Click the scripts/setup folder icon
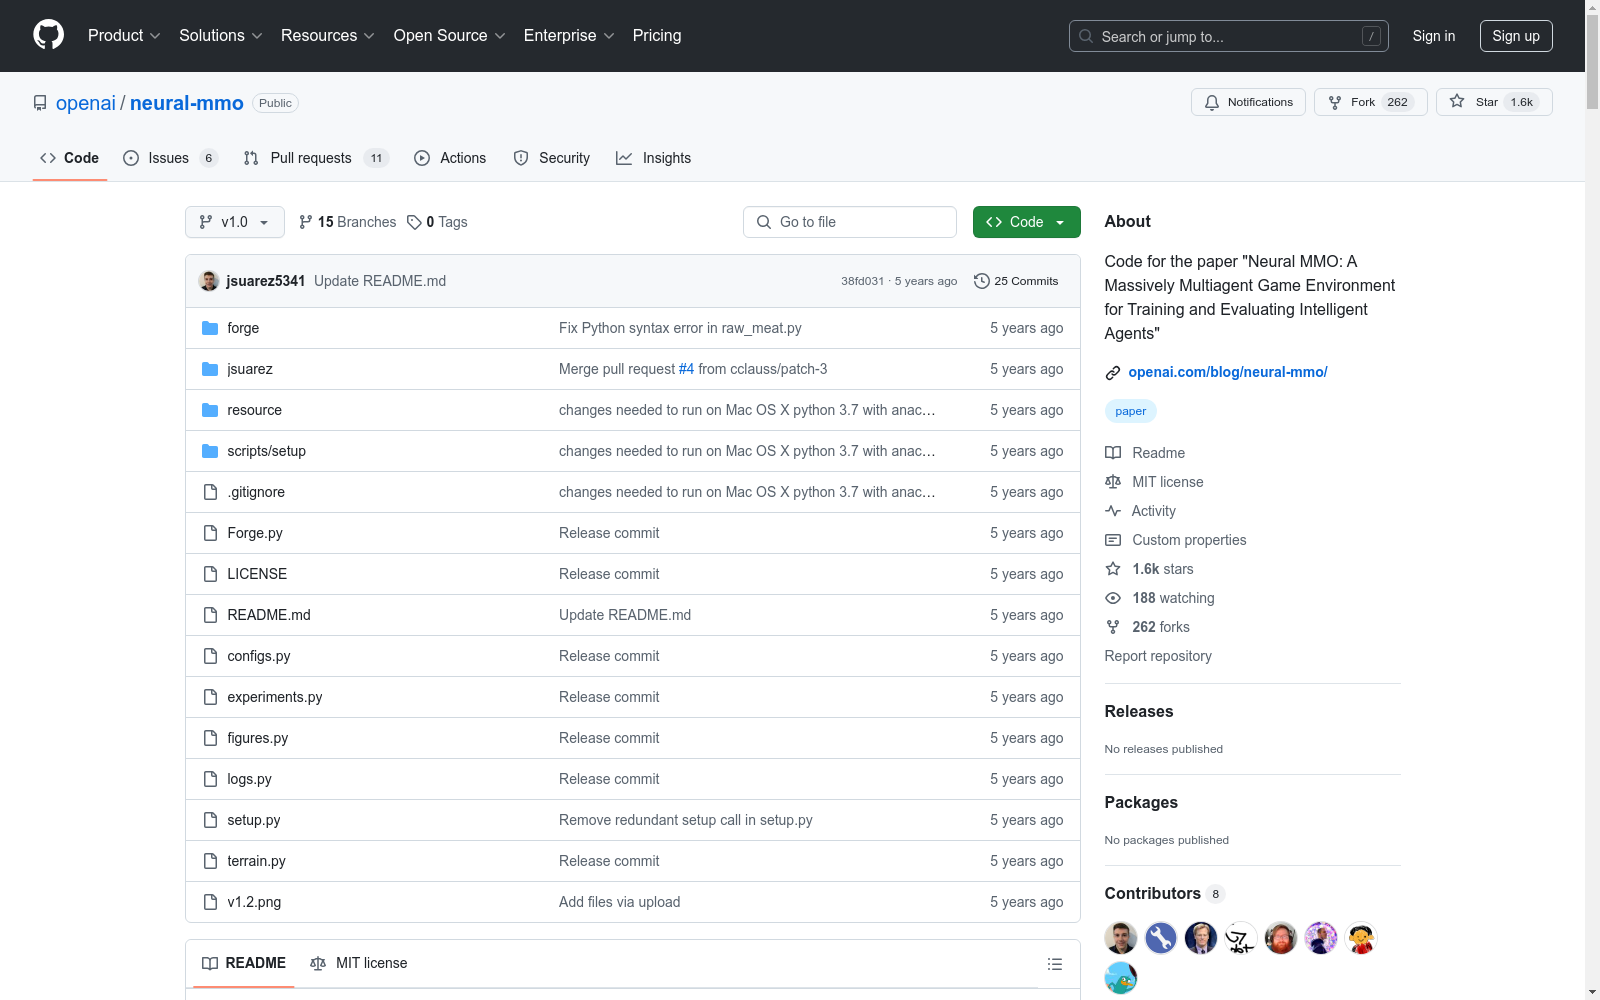Image resolution: width=1600 pixels, height=1000 pixels. (x=210, y=451)
